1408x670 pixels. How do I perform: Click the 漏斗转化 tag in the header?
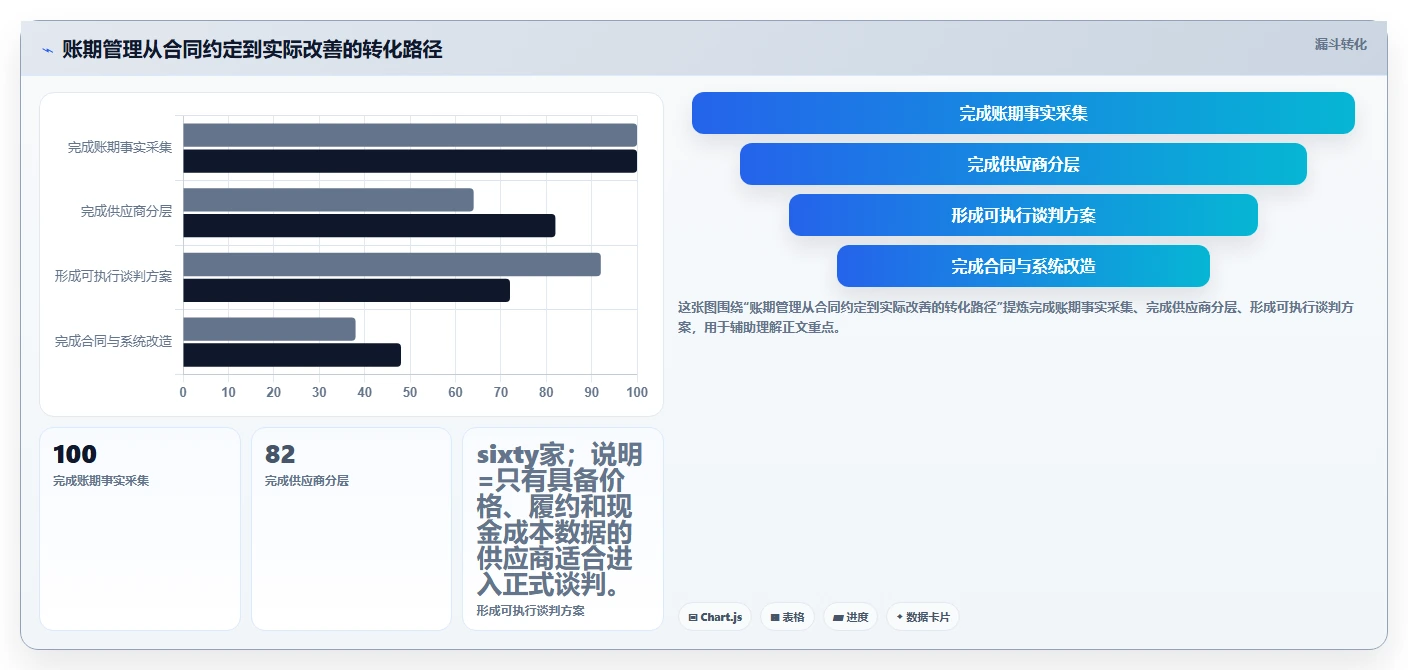pyautogui.click(x=1340, y=45)
